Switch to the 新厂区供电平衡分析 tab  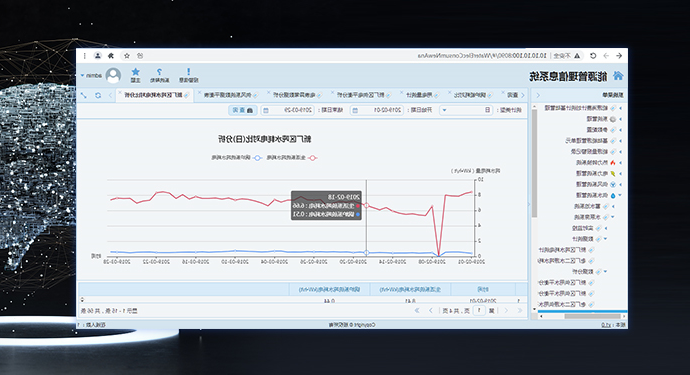point(364,95)
